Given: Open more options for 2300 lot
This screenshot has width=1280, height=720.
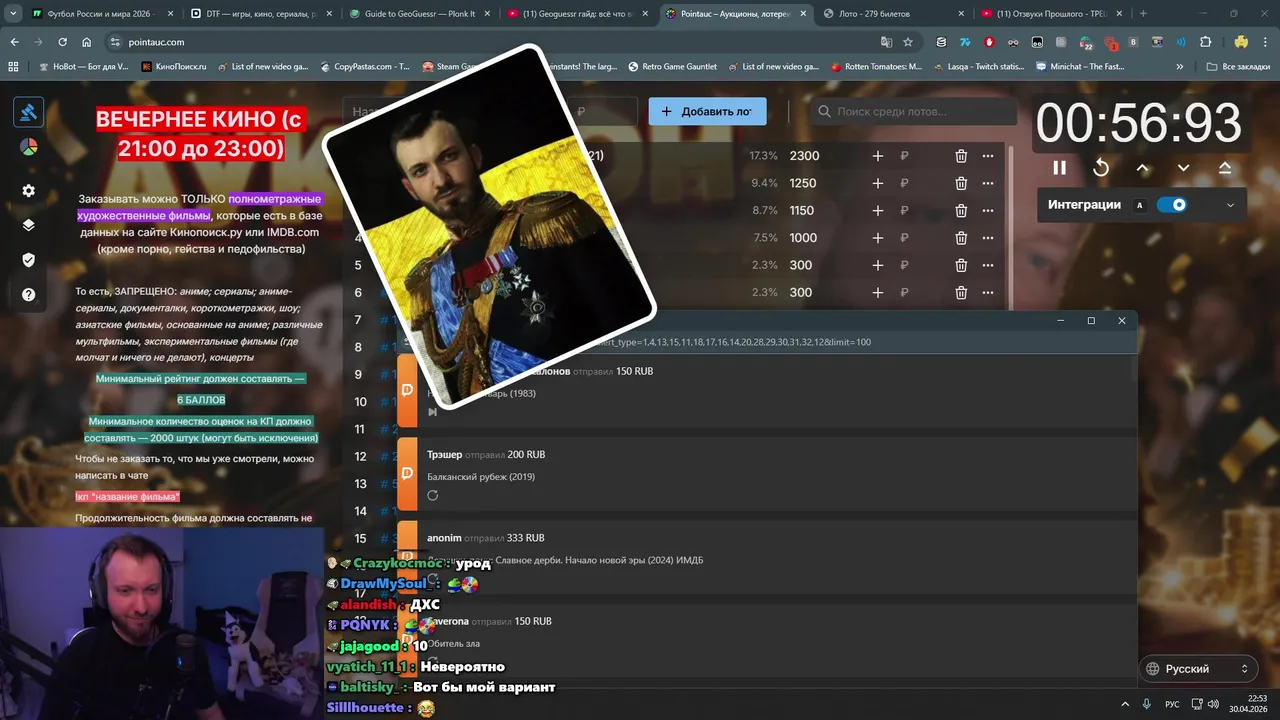Looking at the screenshot, I should [x=988, y=156].
